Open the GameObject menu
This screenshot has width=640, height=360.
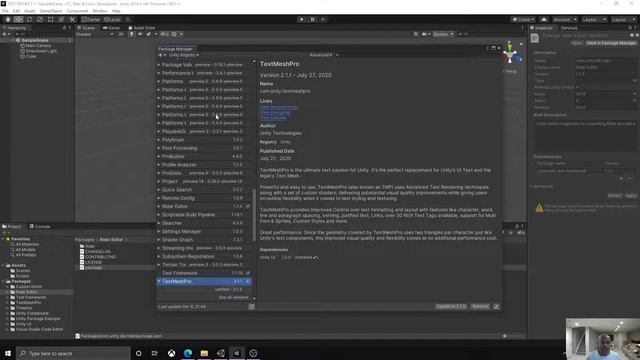(51, 11)
